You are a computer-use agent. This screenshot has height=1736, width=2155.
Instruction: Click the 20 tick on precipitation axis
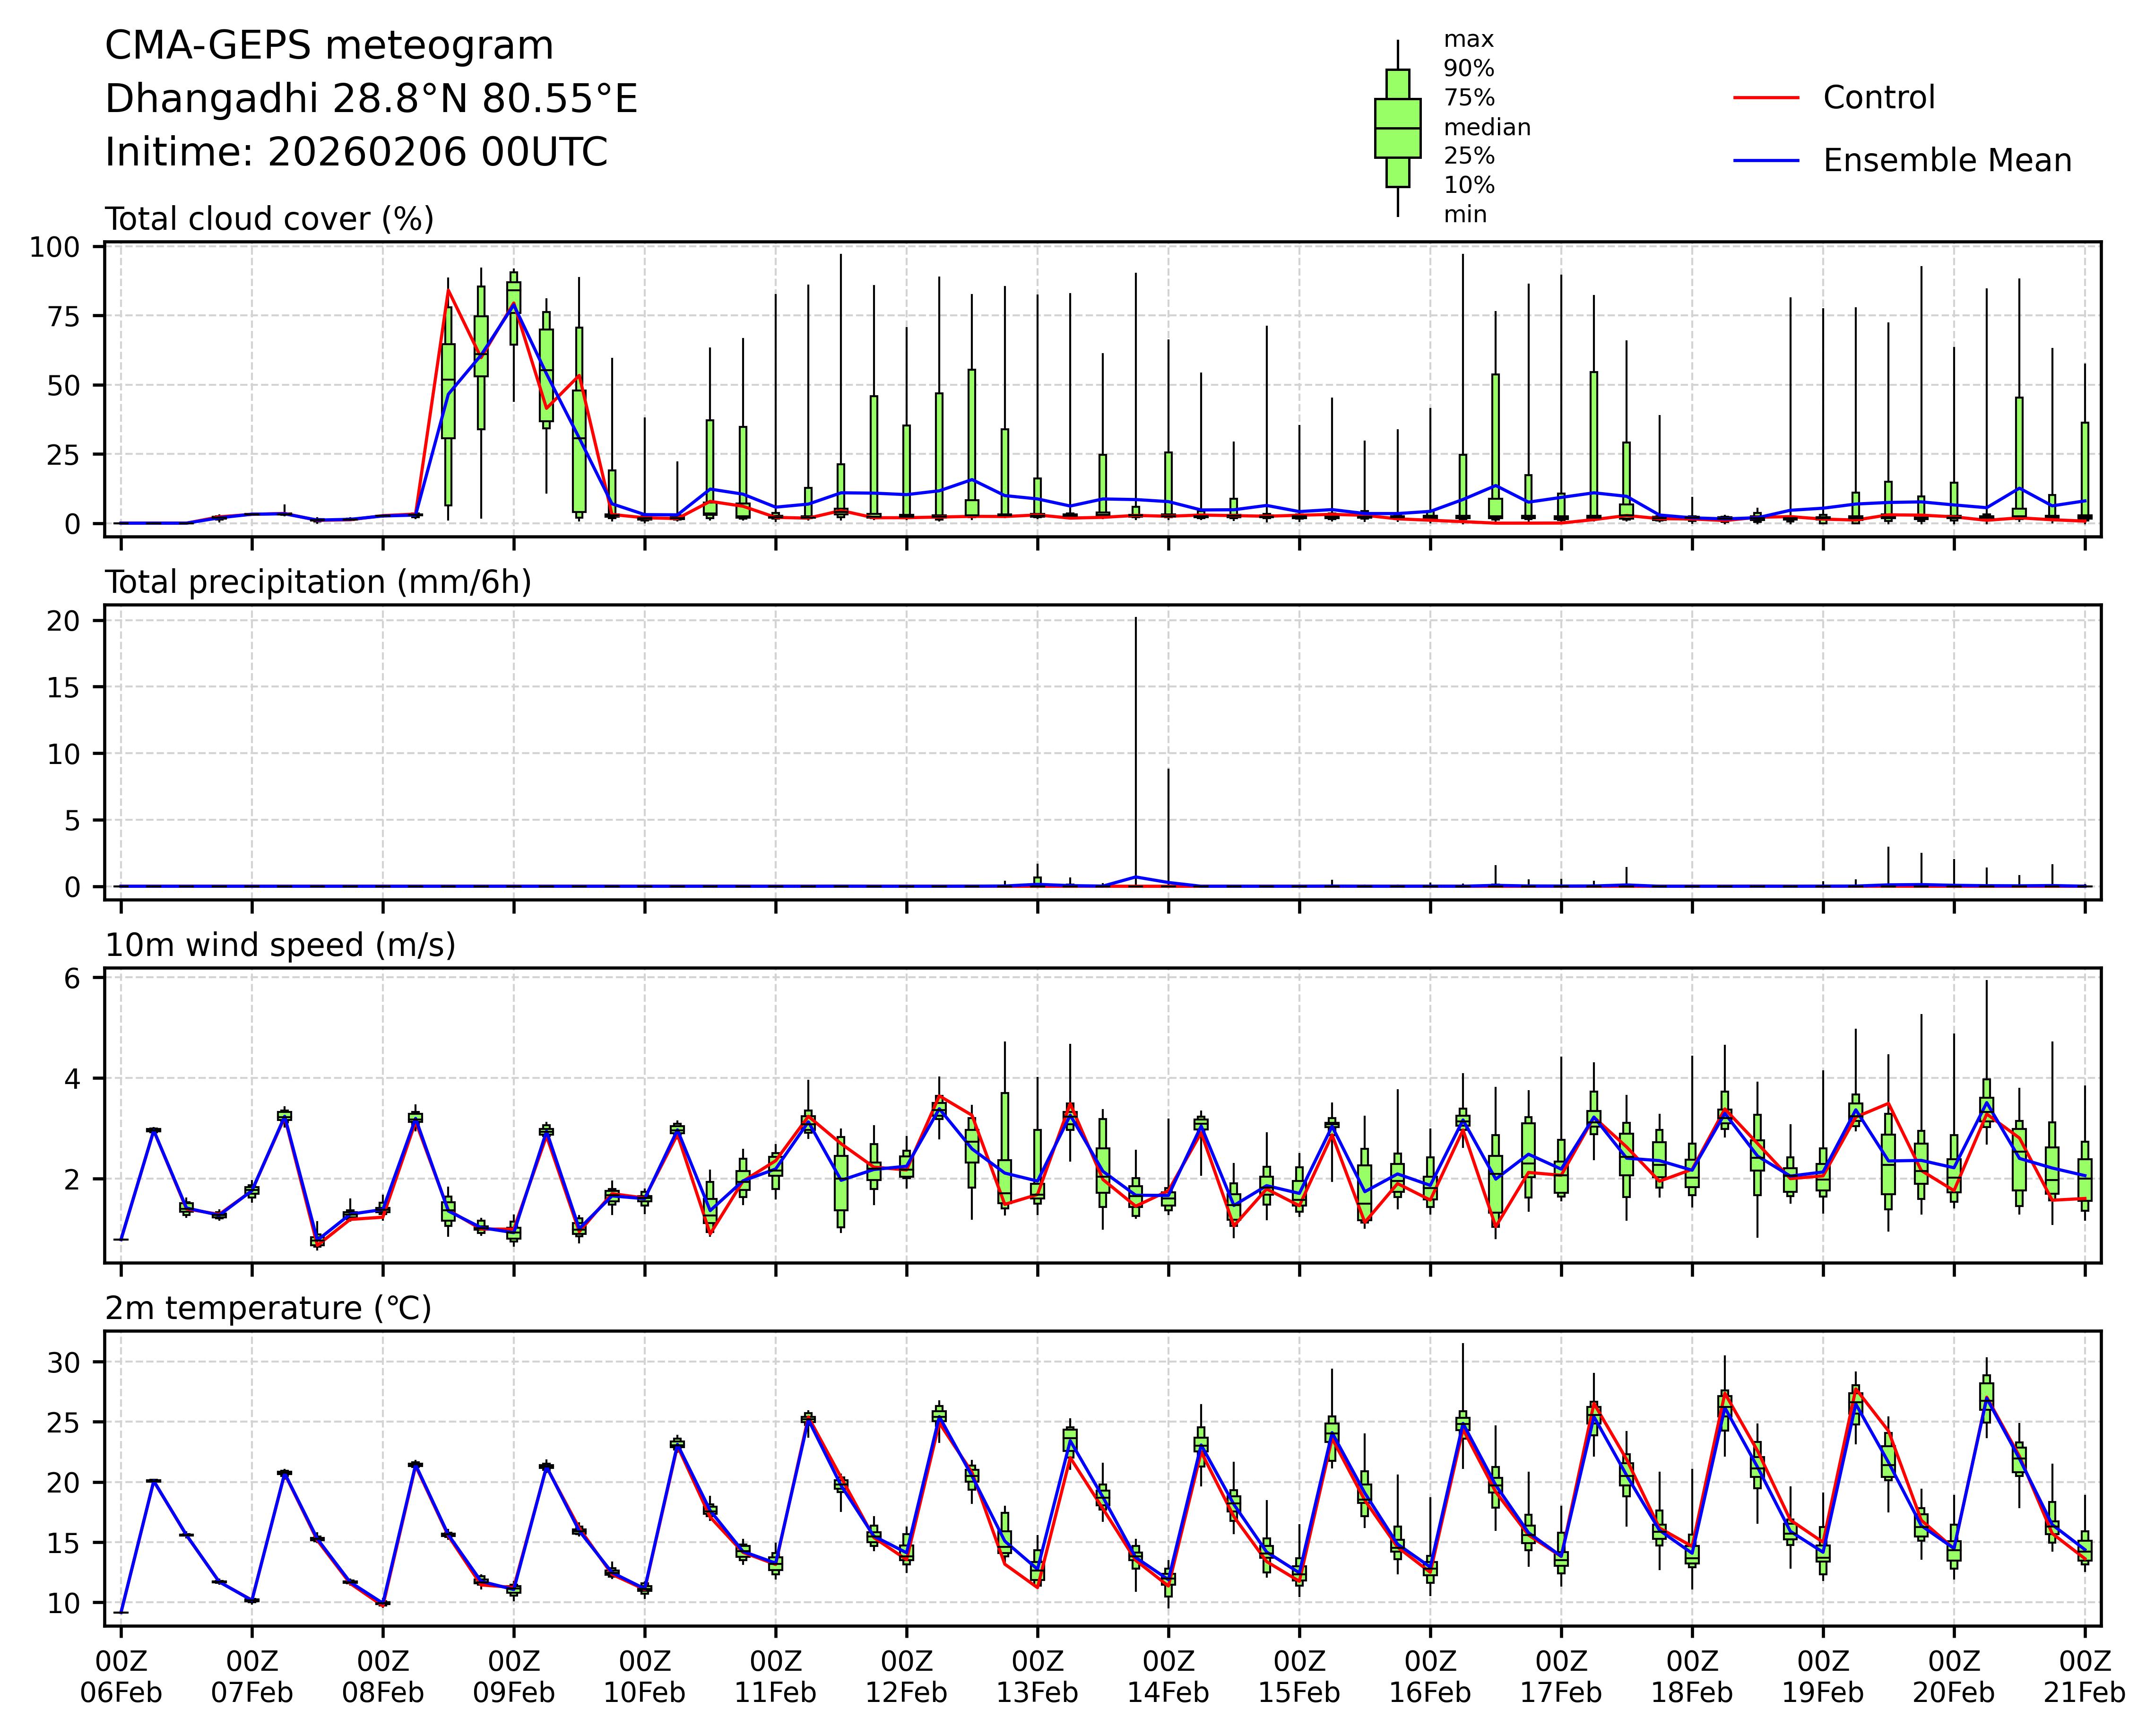[64, 621]
